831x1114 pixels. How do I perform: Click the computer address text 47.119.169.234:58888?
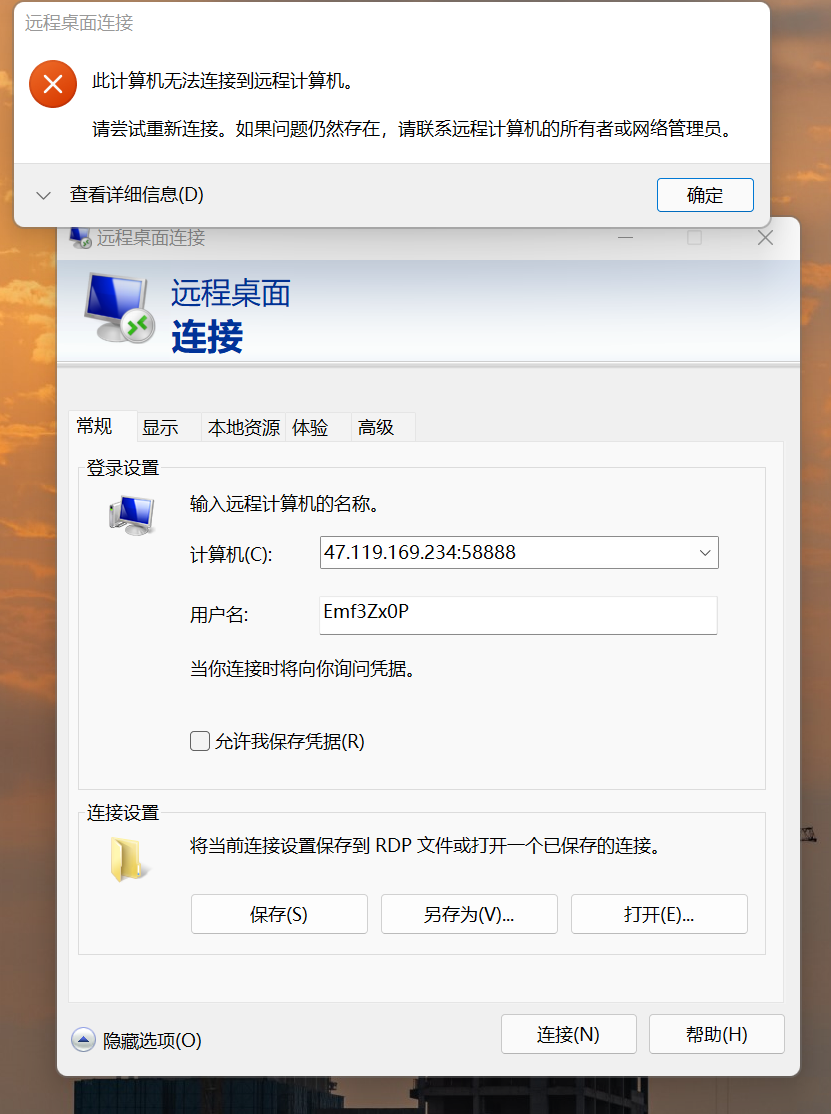(x=420, y=552)
